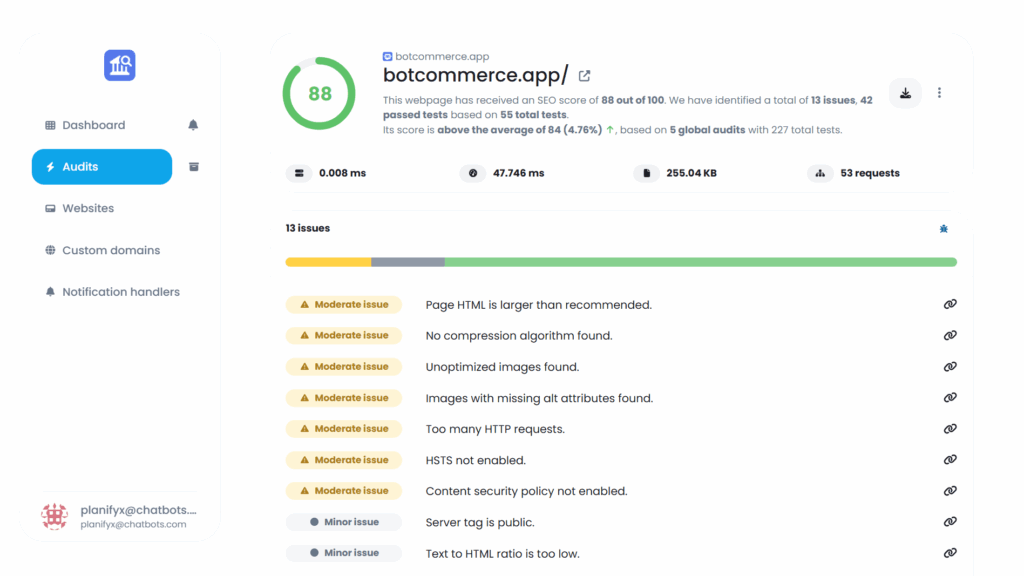This screenshot has height=576, width=1024.
Task: Select Audits in the sidebar
Action: click(101, 167)
